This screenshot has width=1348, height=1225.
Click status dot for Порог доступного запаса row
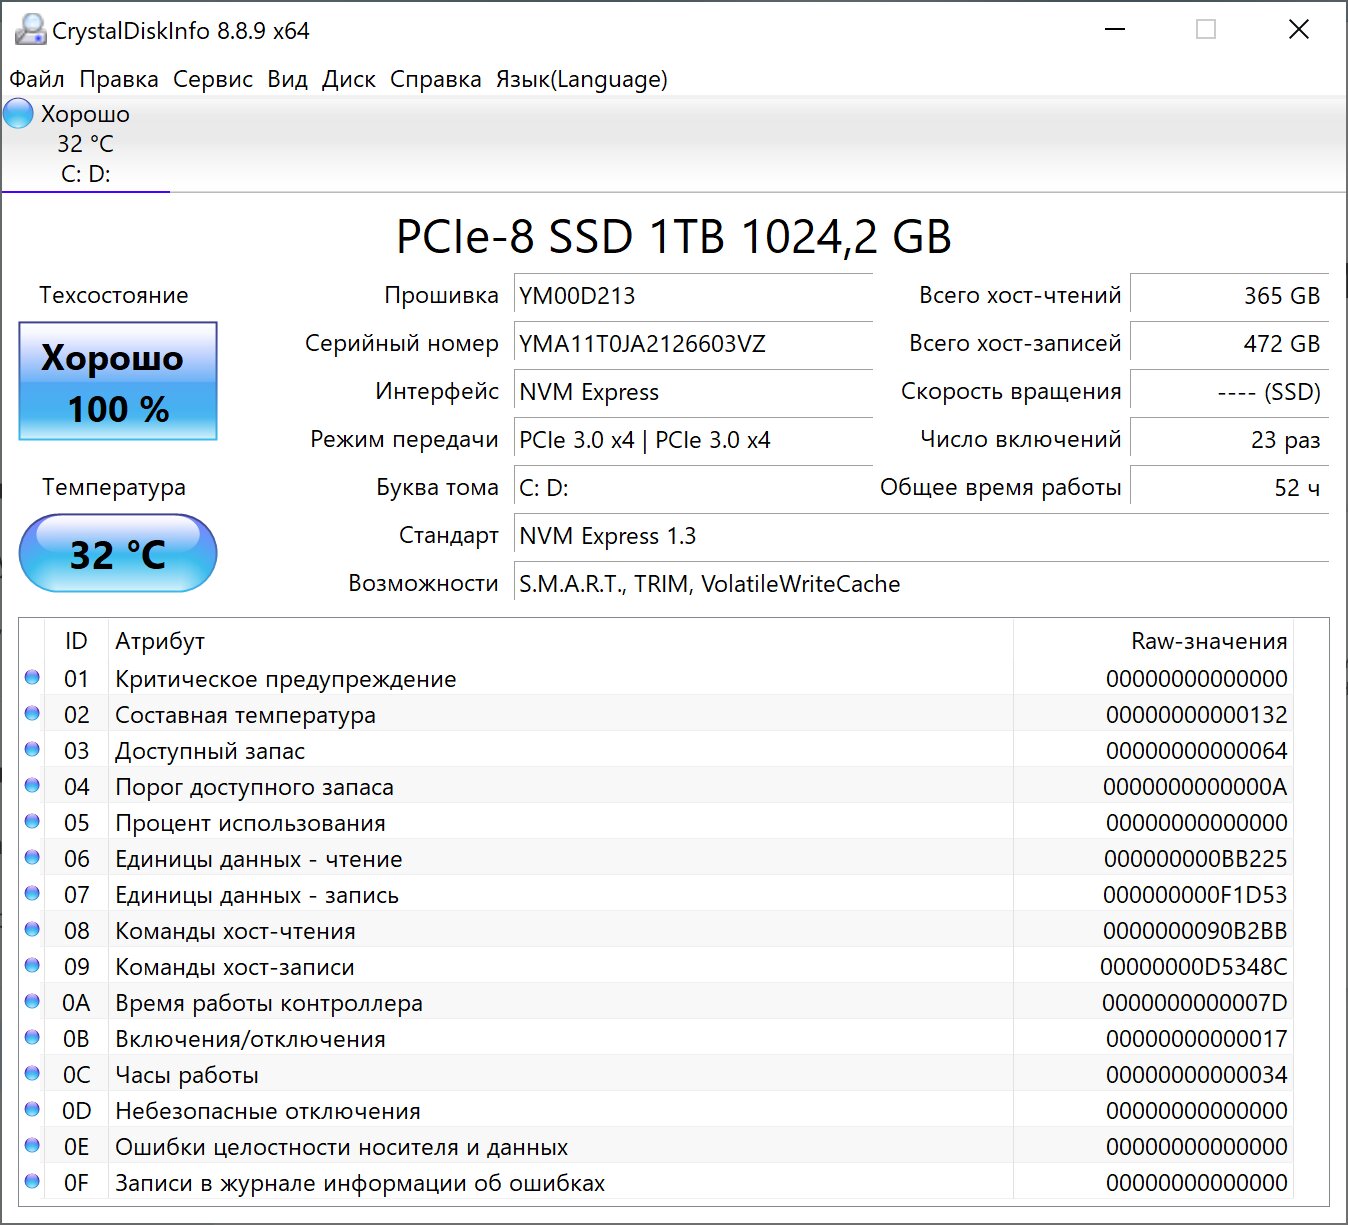32,786
